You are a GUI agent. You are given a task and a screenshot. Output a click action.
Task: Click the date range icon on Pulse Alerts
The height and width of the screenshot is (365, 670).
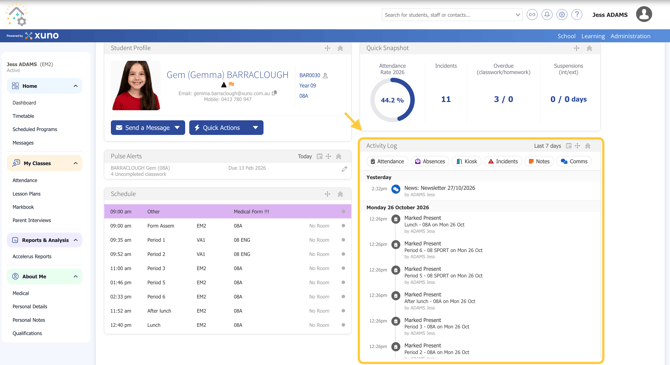(x=319, y=156)
